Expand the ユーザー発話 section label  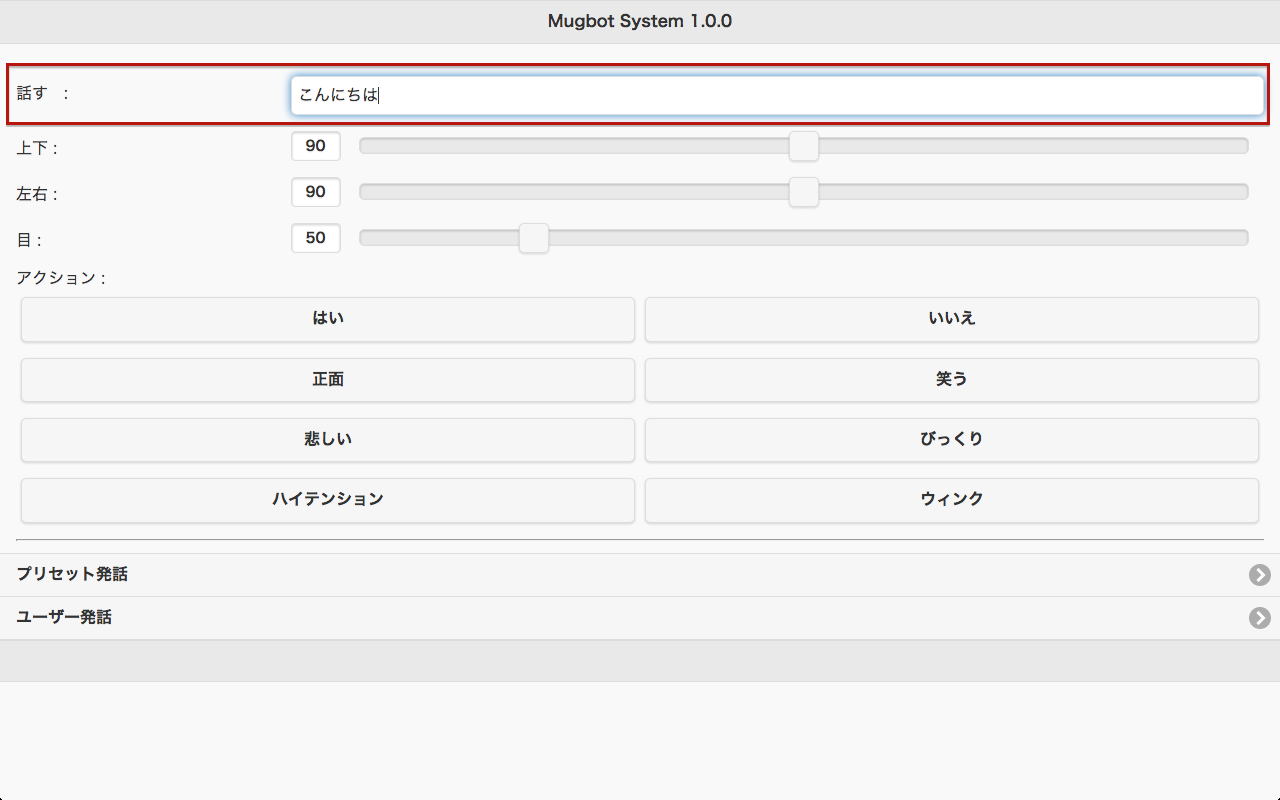pos(64,618)
